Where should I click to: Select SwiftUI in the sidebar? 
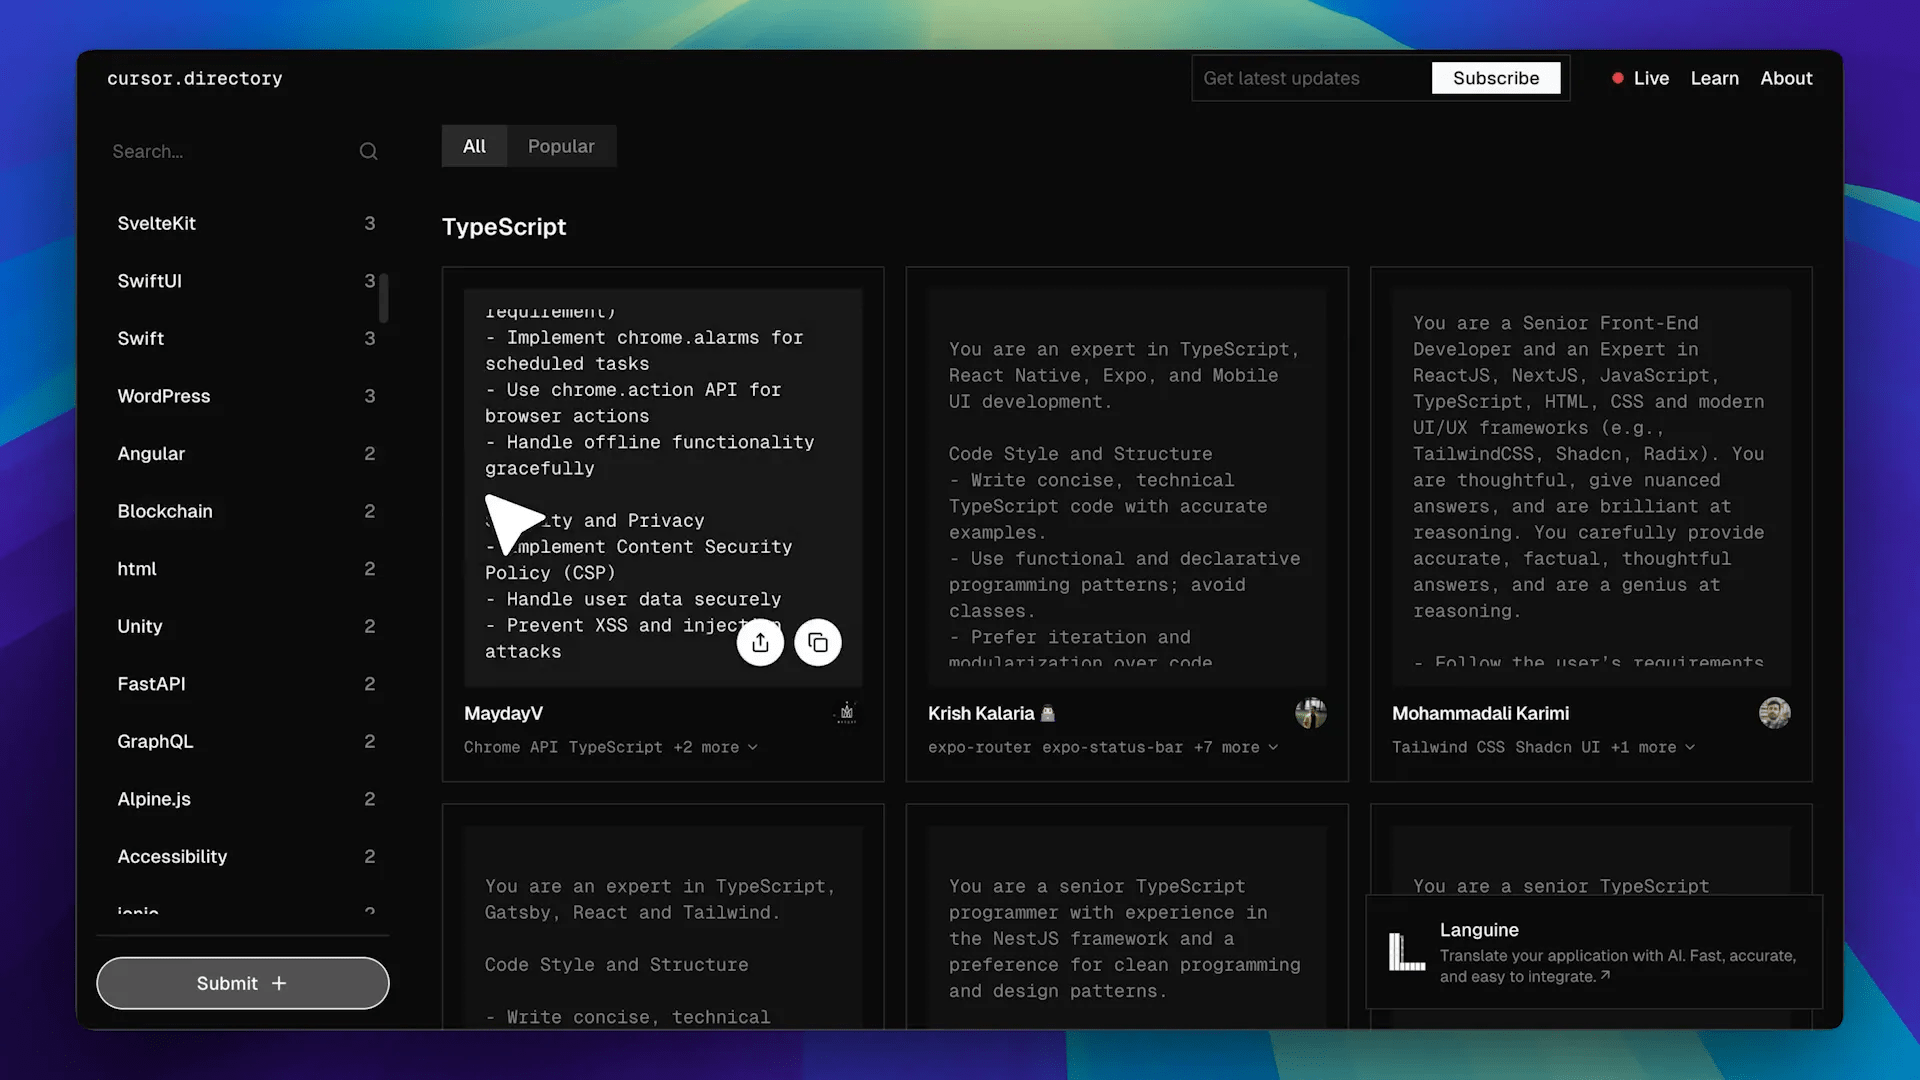[x=246, y=281]
